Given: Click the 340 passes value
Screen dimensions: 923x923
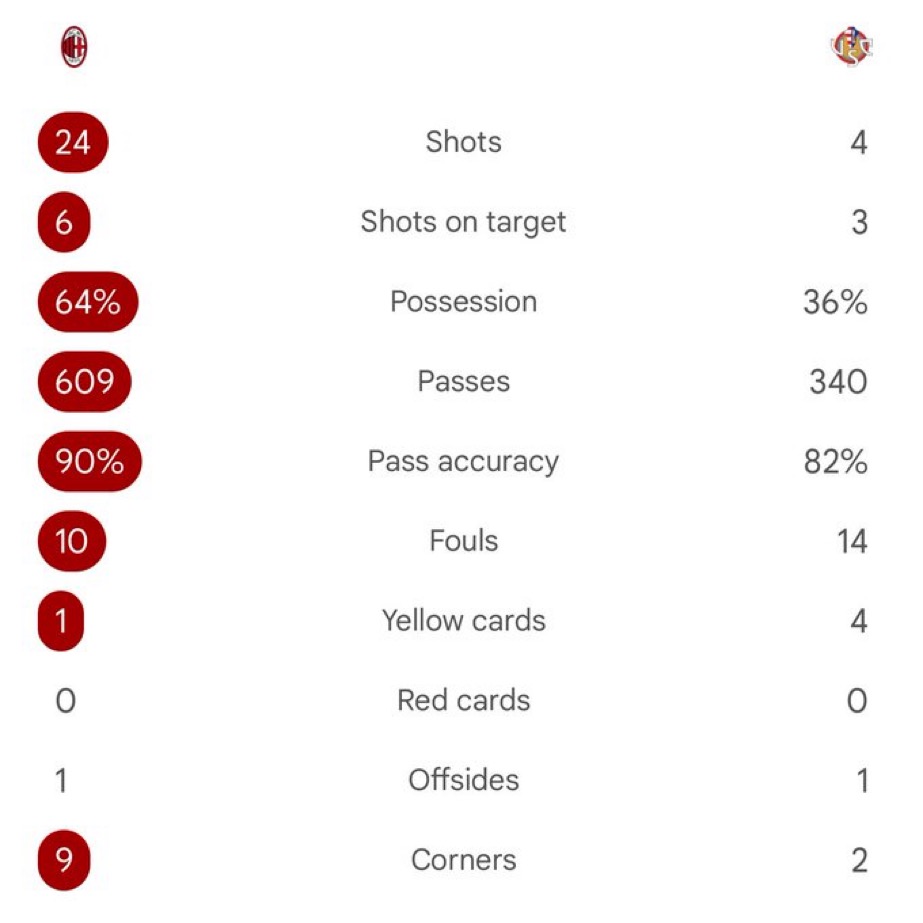Looking at the screenshot, I should pos(838,382).
